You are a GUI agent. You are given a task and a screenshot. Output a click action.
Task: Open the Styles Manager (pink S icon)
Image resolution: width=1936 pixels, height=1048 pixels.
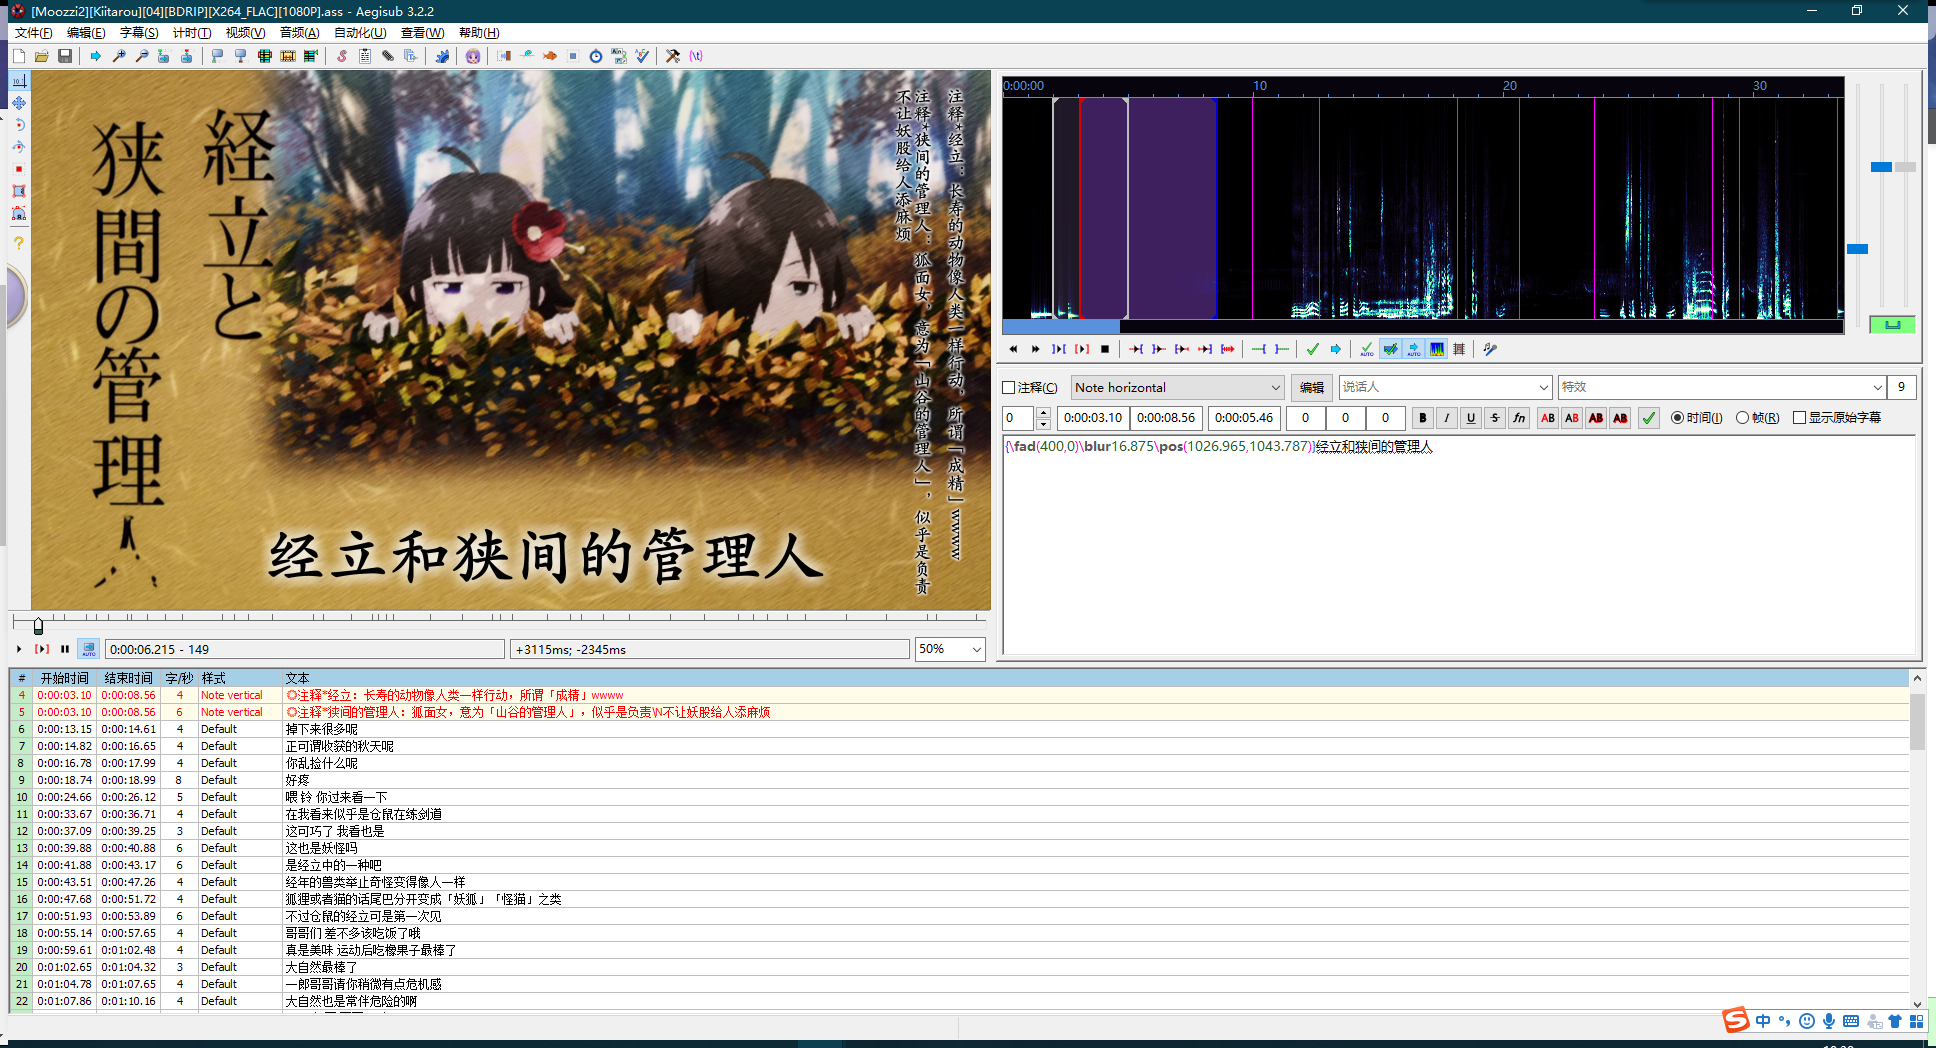[342, 56]
